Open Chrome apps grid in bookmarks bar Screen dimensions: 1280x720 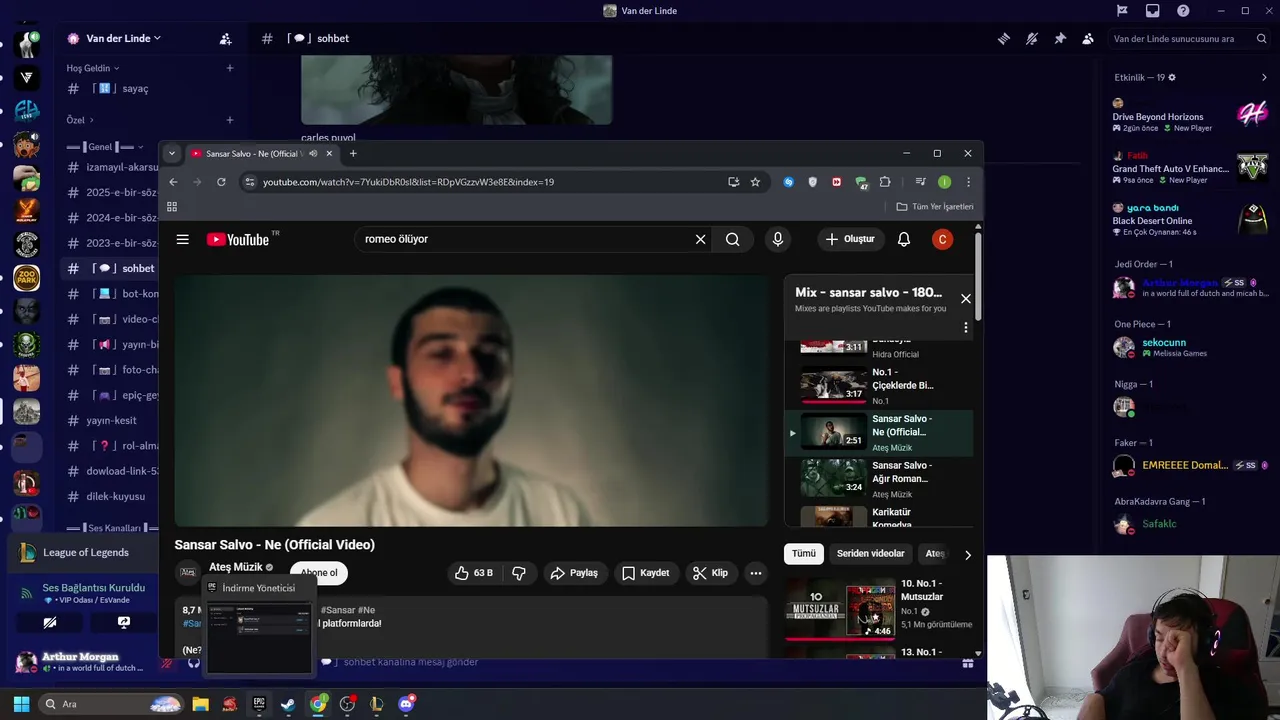point(172,207)
